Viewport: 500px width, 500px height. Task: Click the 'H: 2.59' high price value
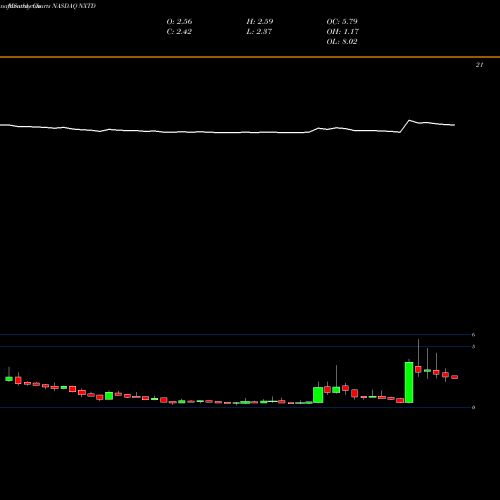click(260, 22)
